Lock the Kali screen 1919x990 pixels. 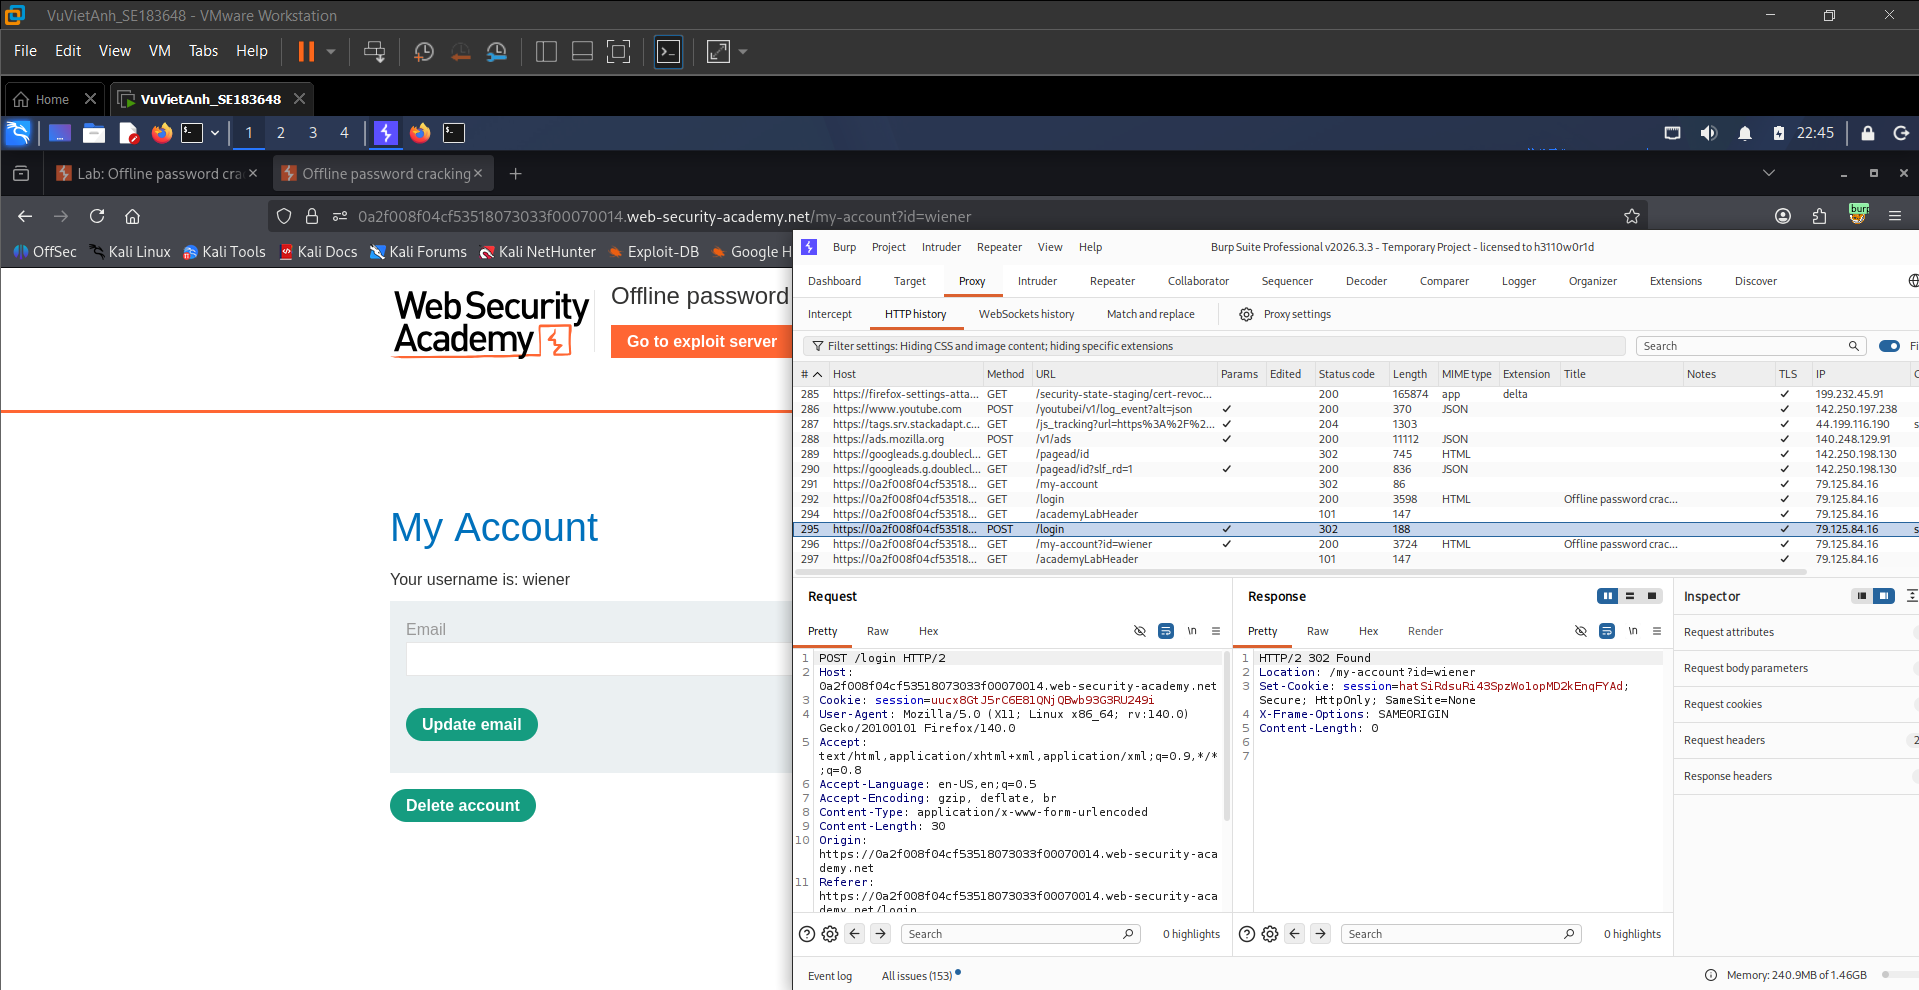click(1868, 133)
